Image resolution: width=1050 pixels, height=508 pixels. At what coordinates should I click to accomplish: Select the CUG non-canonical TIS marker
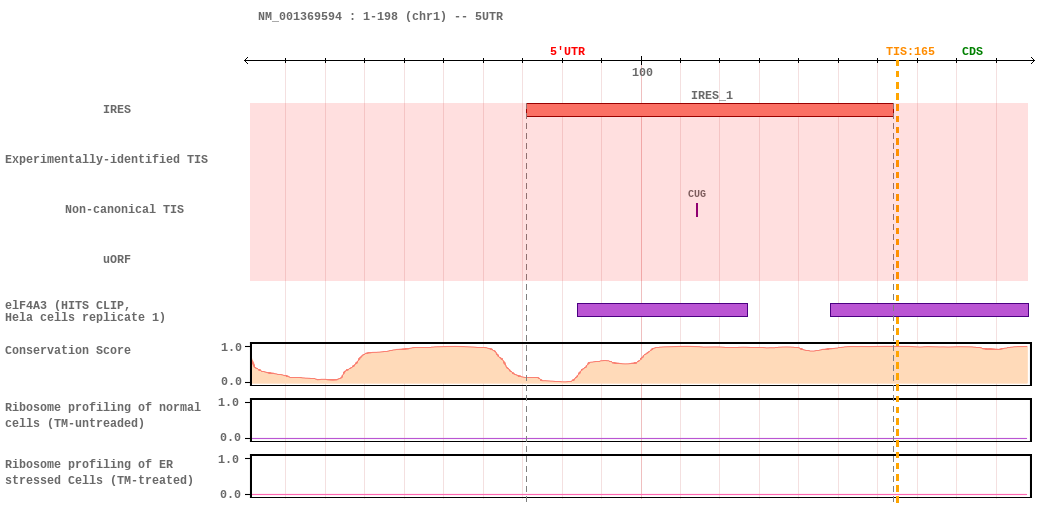click(697, 209)
